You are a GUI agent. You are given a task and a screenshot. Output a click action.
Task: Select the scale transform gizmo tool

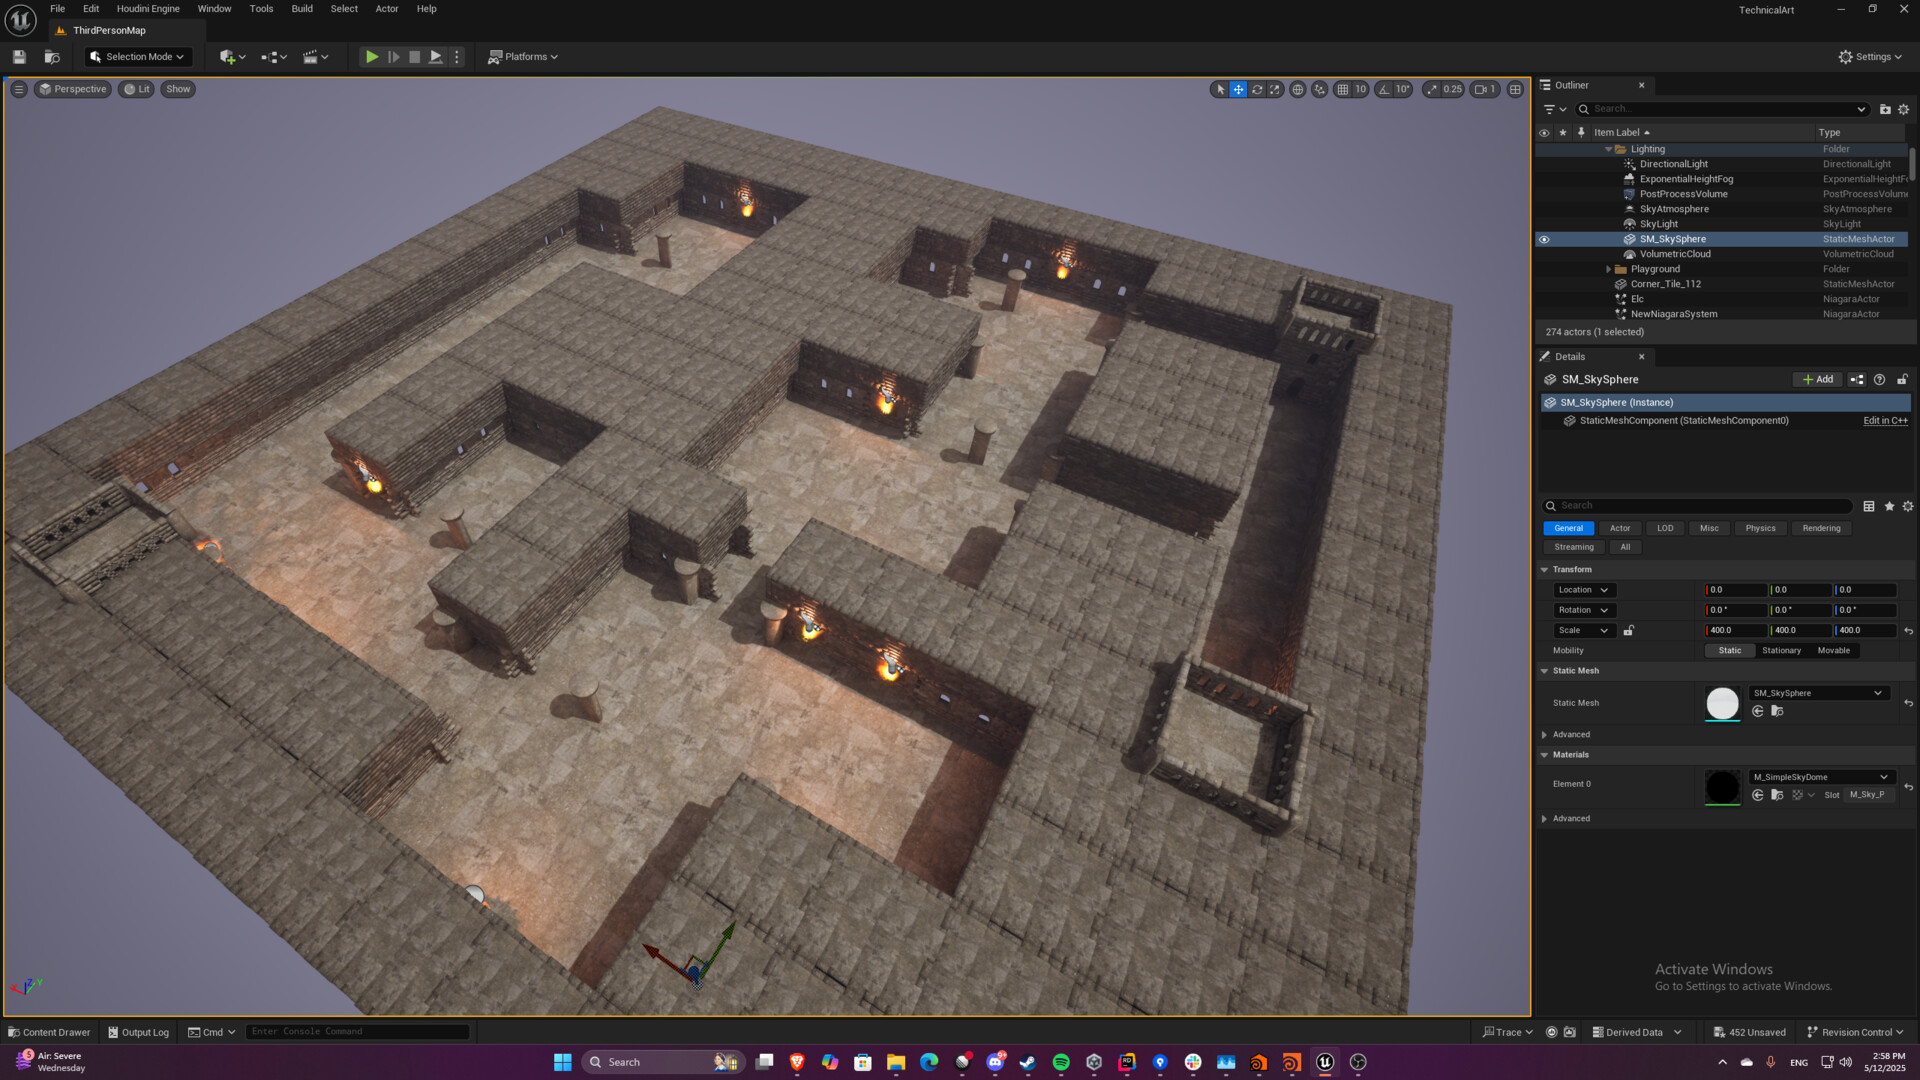1275,89
